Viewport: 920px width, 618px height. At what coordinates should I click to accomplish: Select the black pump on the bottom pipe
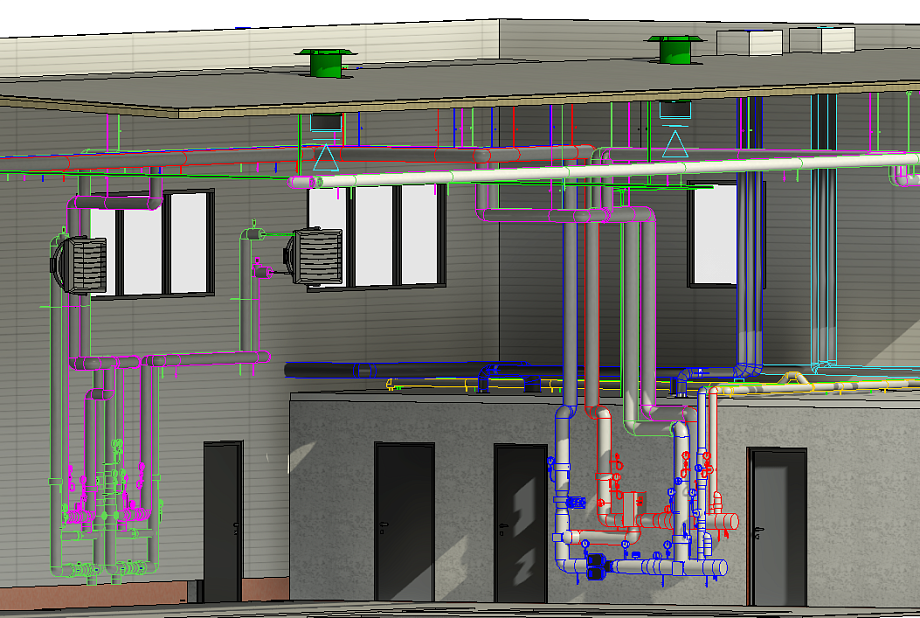597,567
